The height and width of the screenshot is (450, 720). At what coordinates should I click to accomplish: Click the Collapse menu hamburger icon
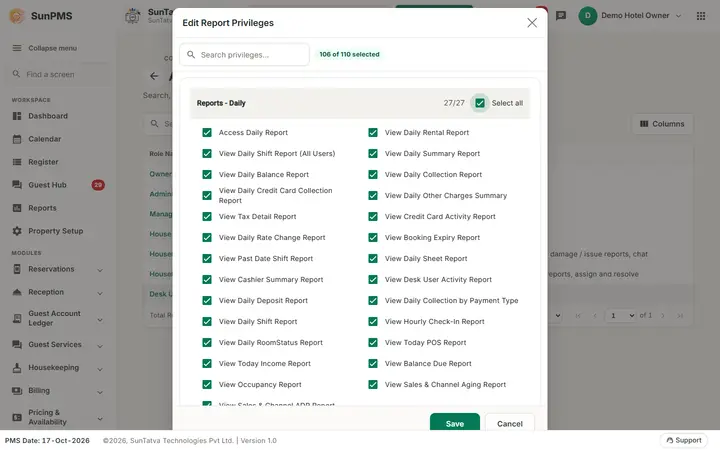click(x=17, y=48)
